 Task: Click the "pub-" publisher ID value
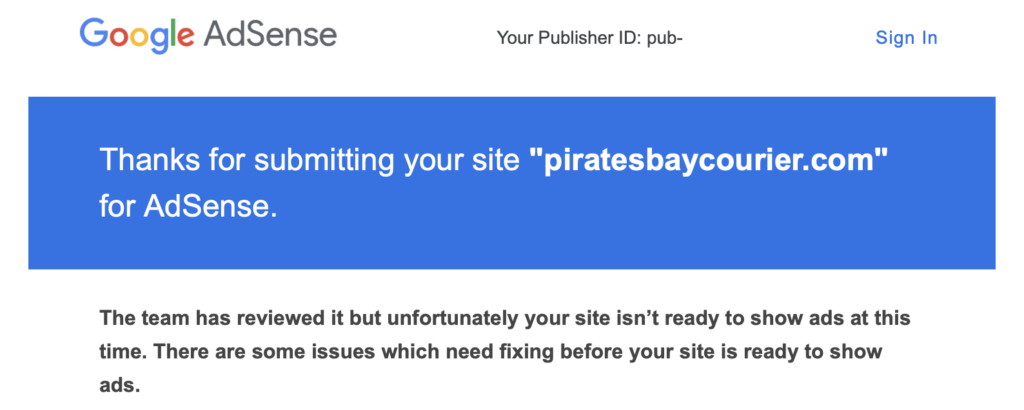(x=665, y=39)
